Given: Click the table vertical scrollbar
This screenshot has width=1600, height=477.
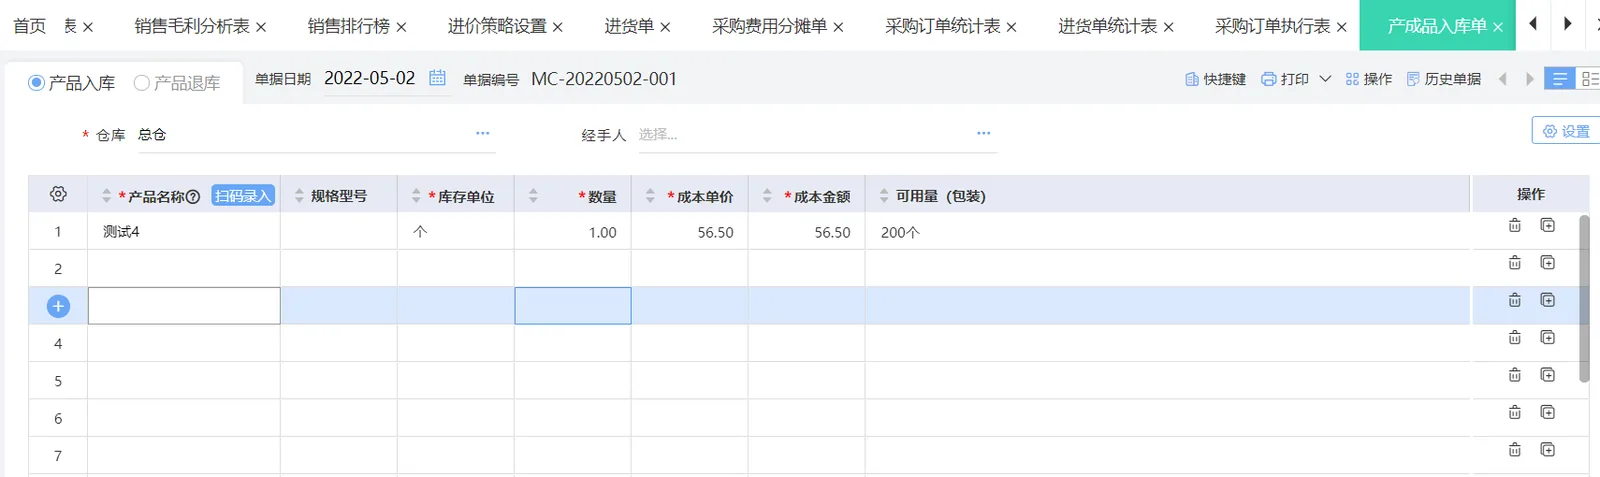Looking at the screenshot, I should click(1584, 298).
